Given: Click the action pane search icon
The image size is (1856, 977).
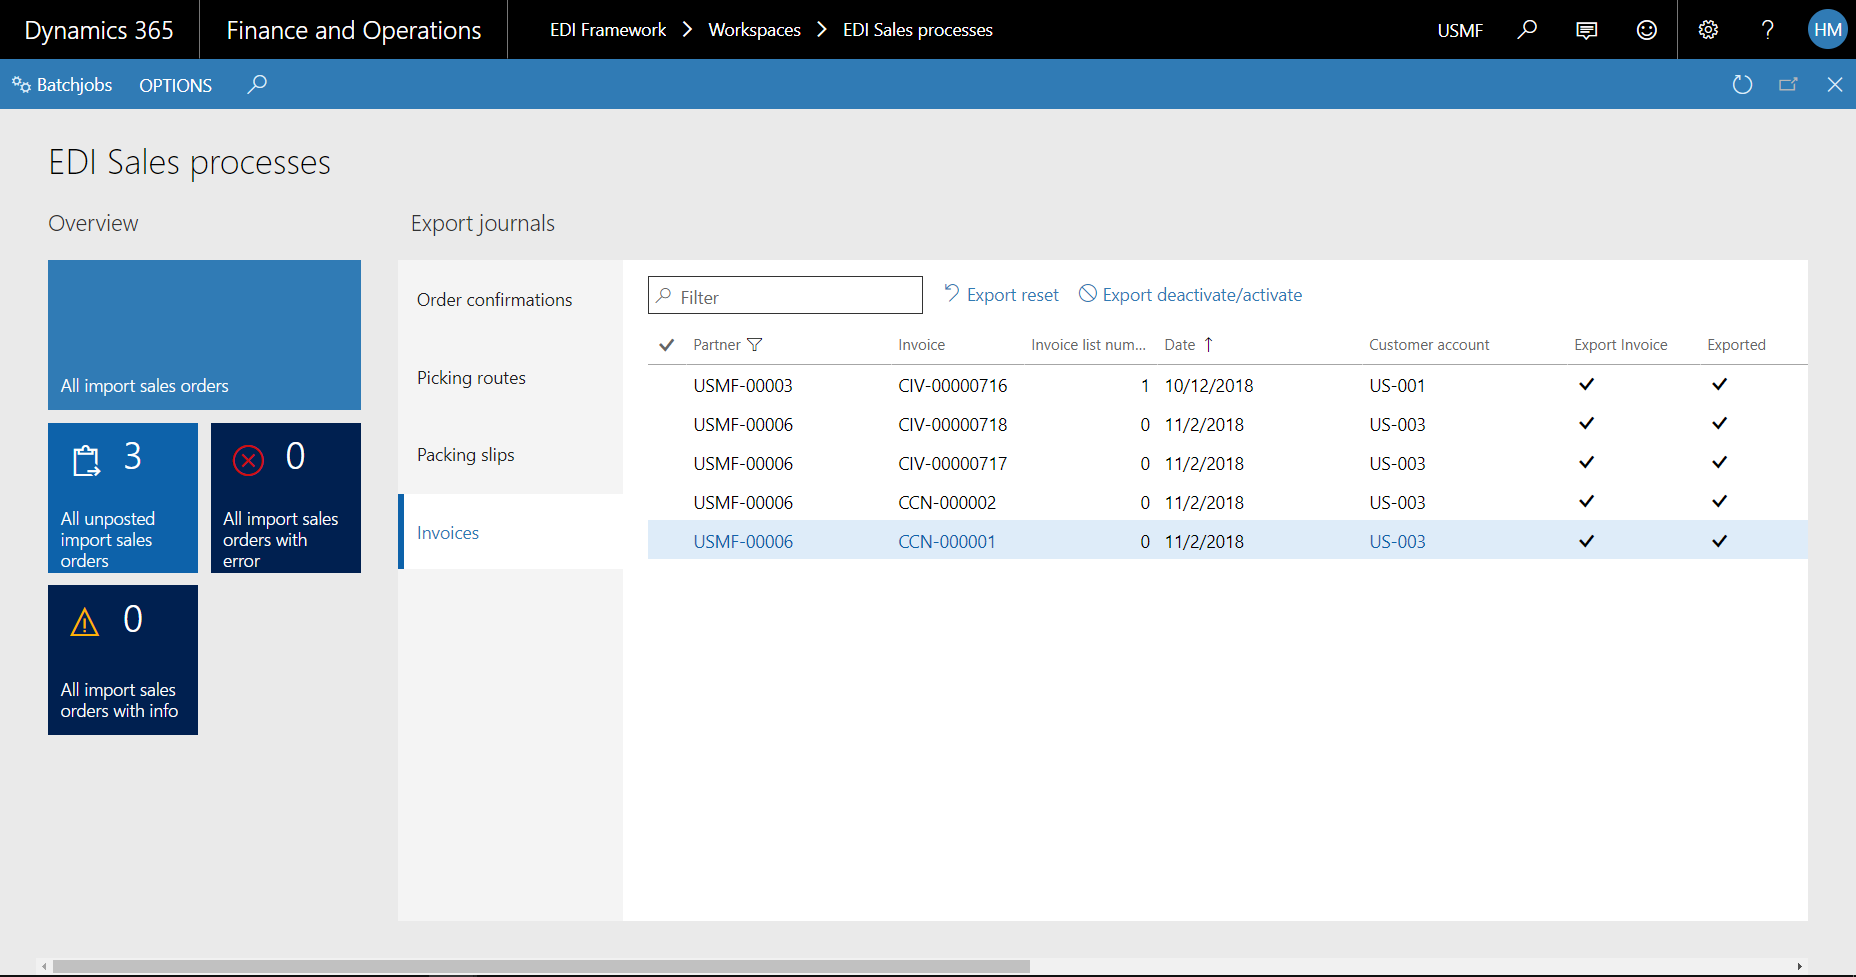Looking at the screenshot, I should pyautogui.click(x=257, y=84).
